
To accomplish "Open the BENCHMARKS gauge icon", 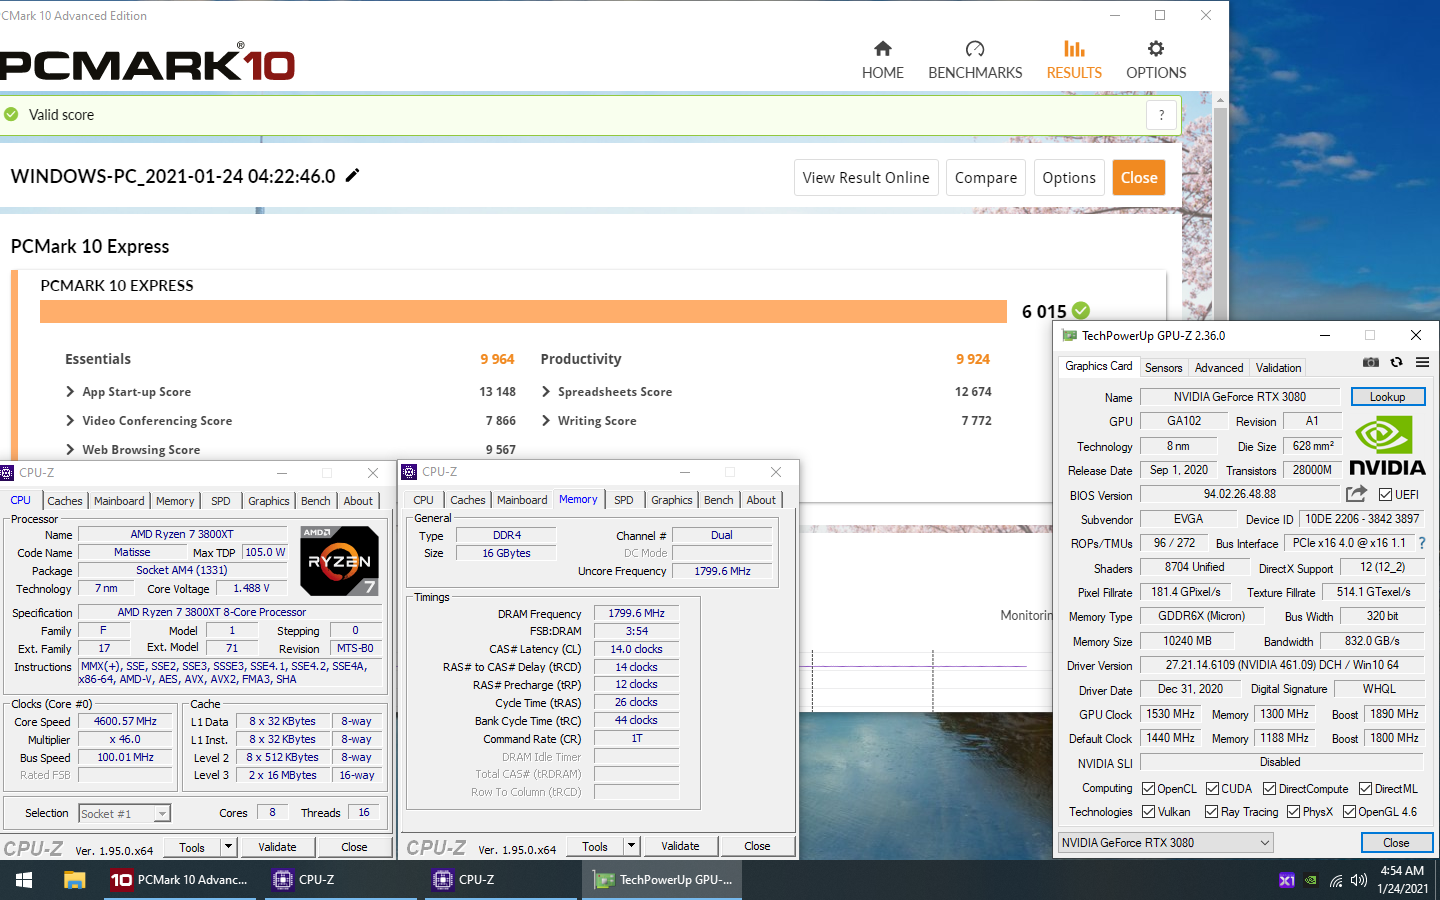I will (x=975, y=49).
